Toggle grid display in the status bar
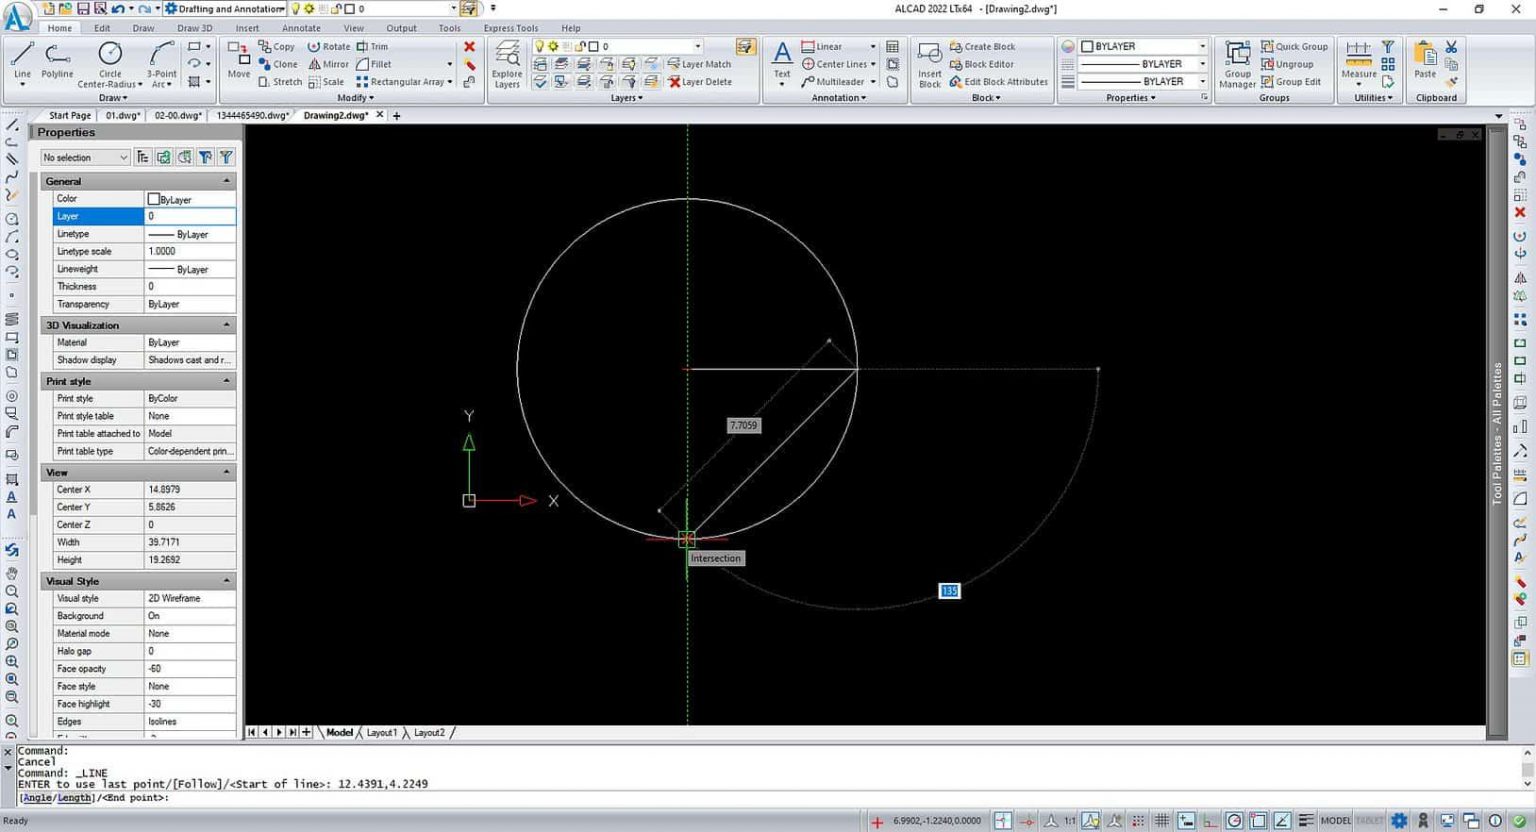1536x832 pixels. 1162,820
